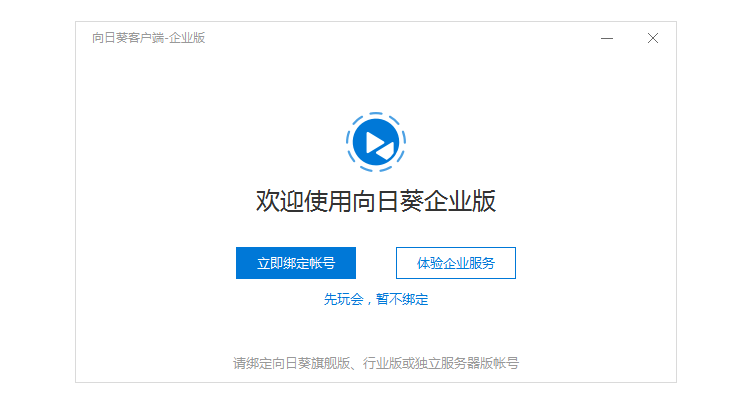Click the white triangle inside the logo
This screenshot has height=402, width=750.
(x=376, y=142)
